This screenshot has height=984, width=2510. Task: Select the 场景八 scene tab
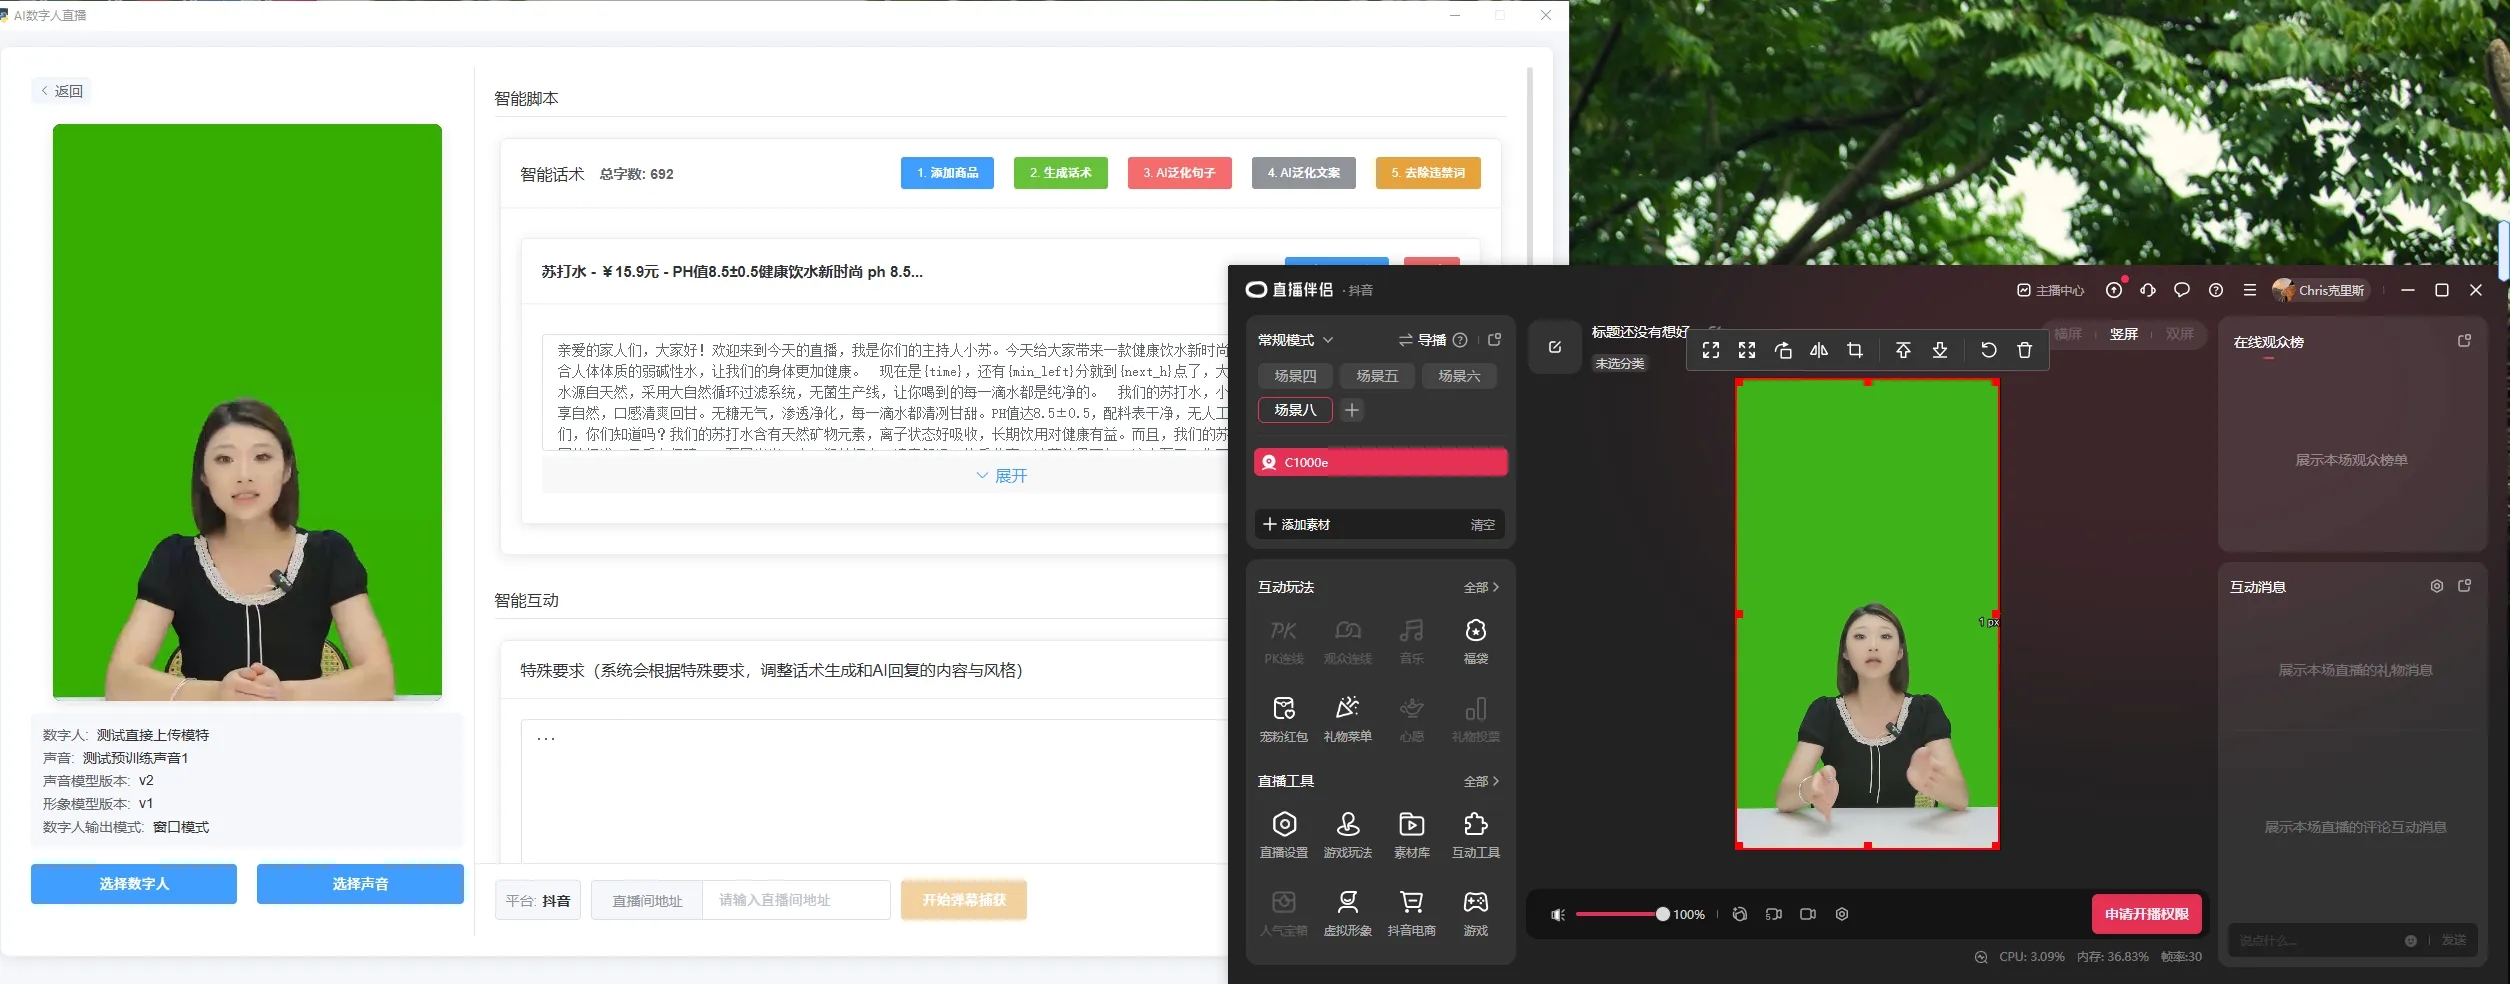pos(1295,410)
